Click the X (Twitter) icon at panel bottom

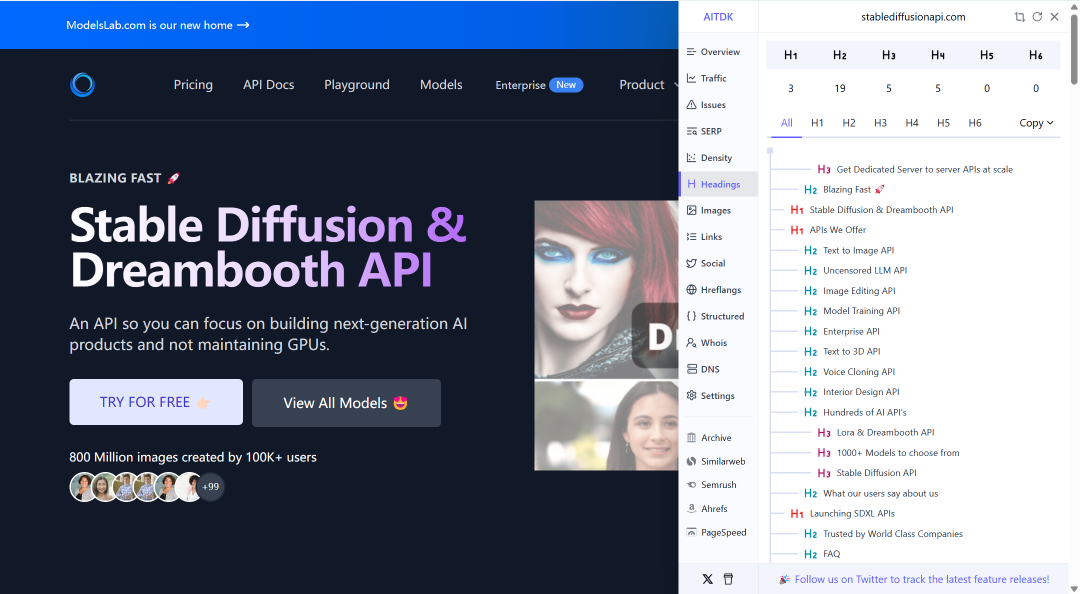tap(707, 579)
